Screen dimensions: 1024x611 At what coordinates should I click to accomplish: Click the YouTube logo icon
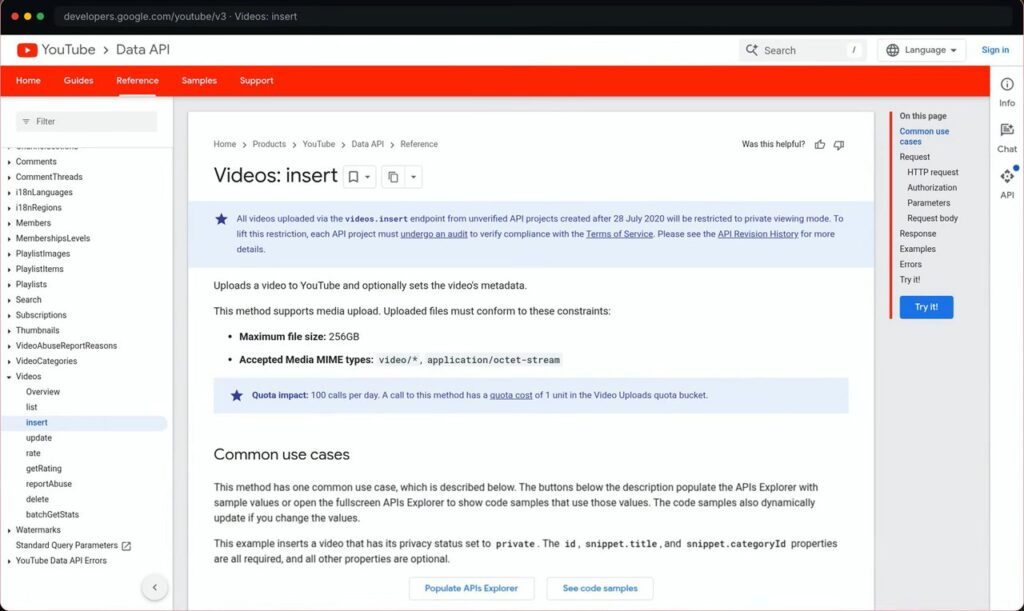coord(27,50)
